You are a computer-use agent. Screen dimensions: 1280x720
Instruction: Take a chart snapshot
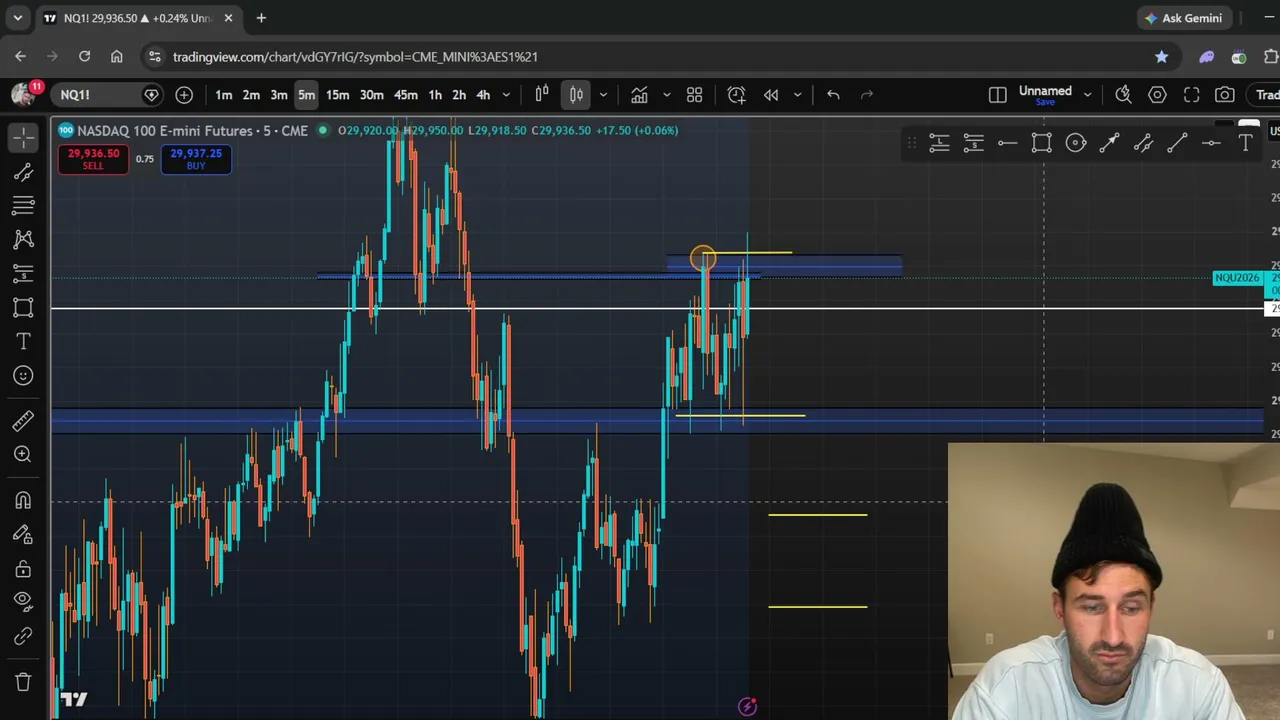click(1225, 95)
